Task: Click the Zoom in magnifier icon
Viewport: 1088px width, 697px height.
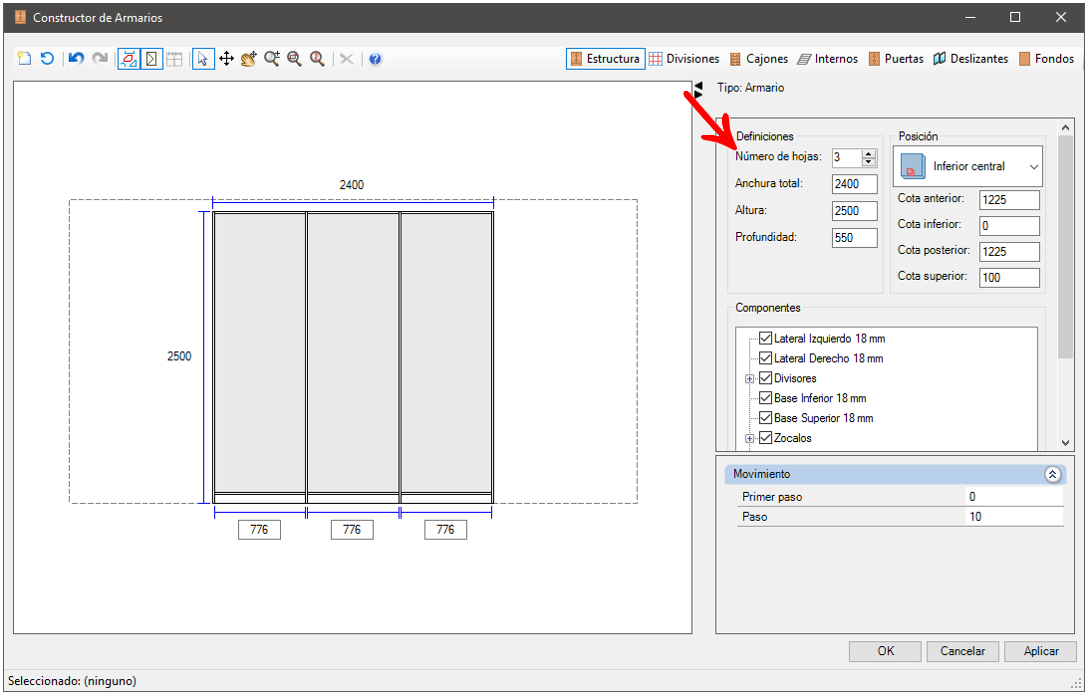Action: tap(271, 59)
